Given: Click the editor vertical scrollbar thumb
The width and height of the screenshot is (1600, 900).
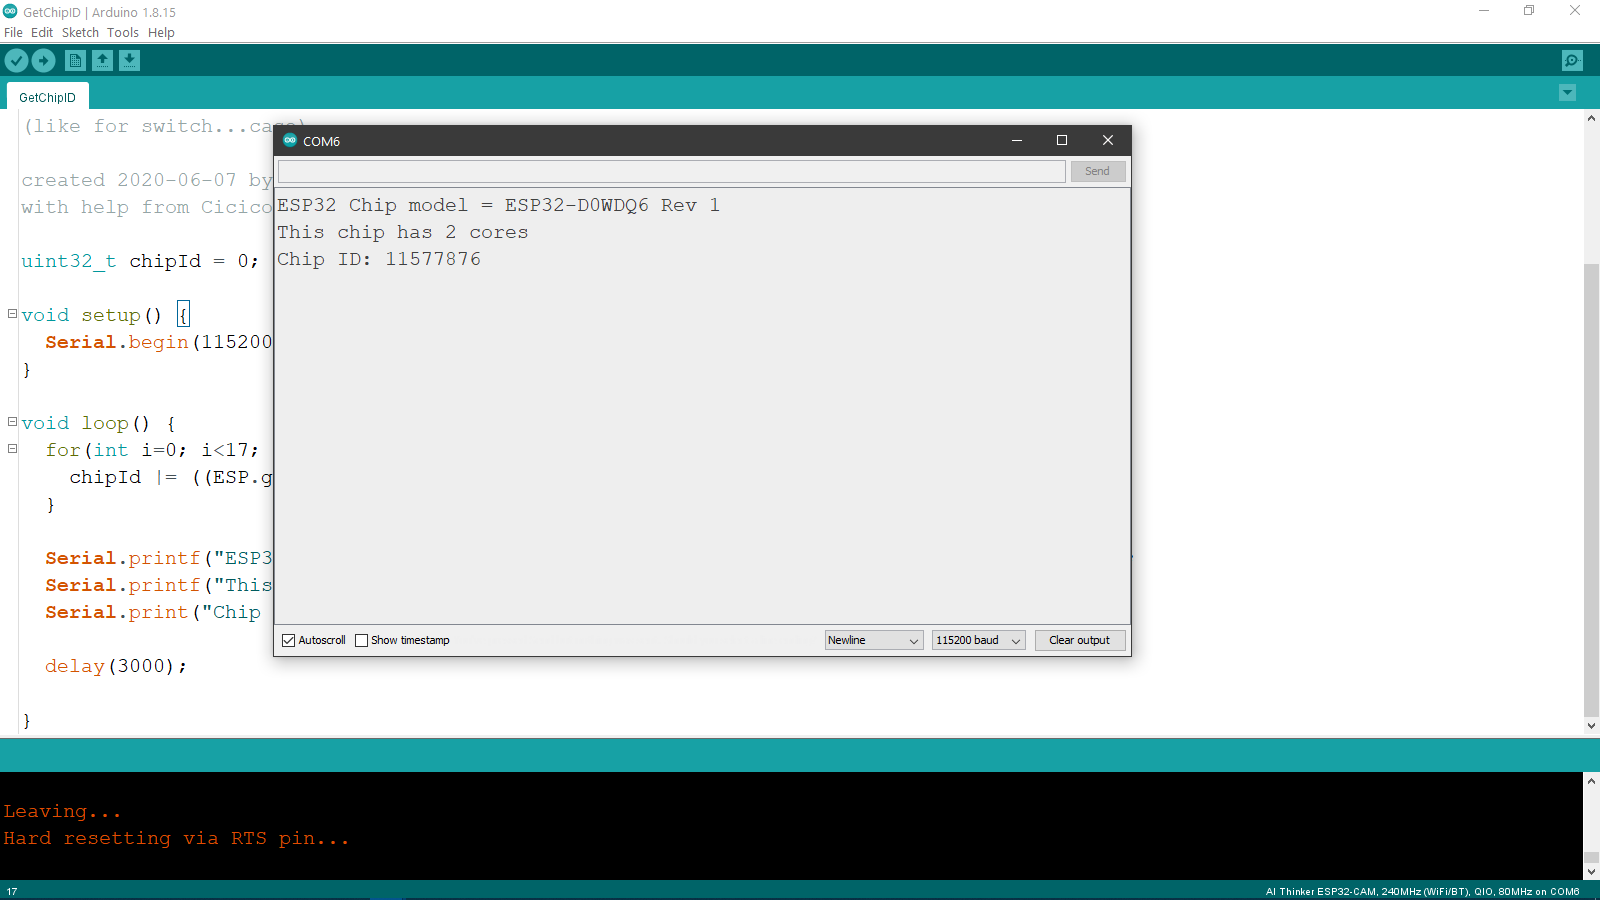Looking at the screenshot, I should tap(1591, 490).
